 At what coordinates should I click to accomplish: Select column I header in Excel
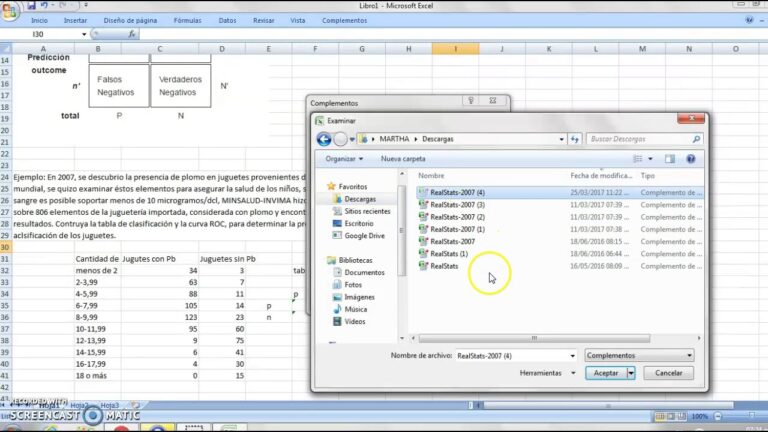(456, 48)
